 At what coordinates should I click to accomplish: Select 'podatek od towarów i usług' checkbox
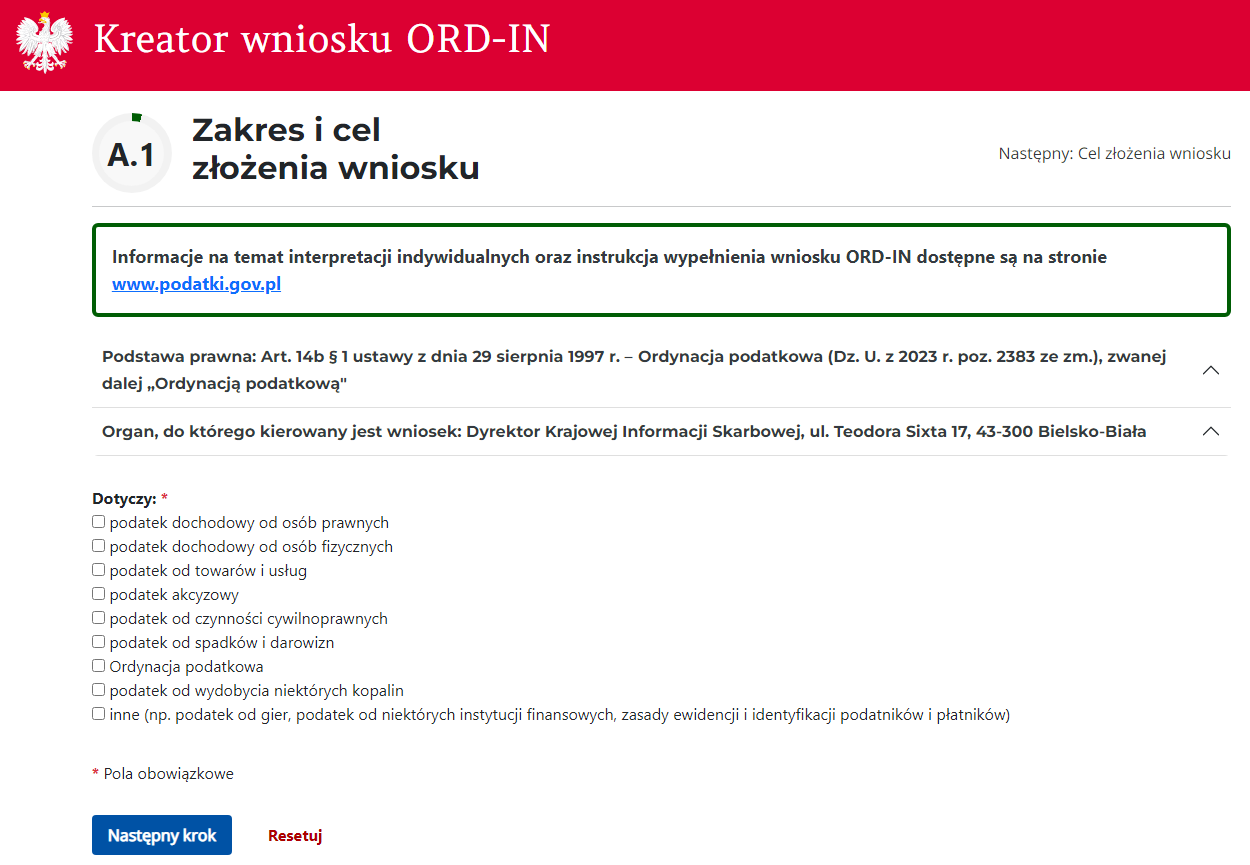[98, 570]
